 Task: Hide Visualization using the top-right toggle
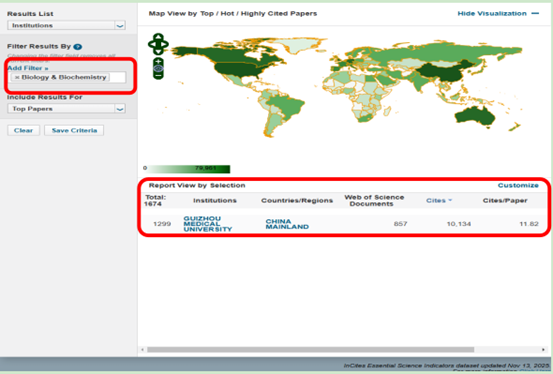point(498,13)
